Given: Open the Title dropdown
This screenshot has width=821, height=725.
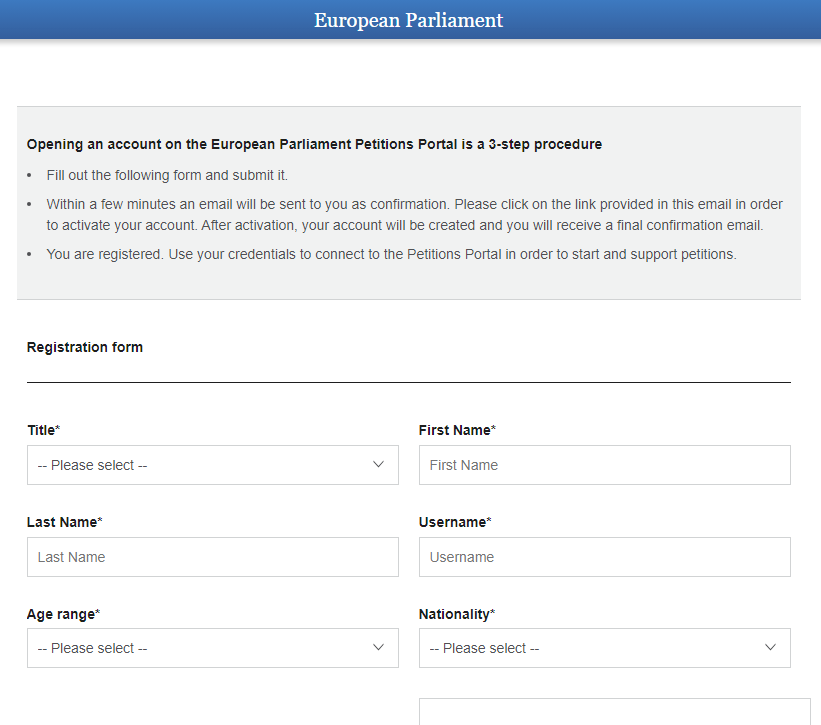Looking at the screenshot, I should click(x=213, y=465).
